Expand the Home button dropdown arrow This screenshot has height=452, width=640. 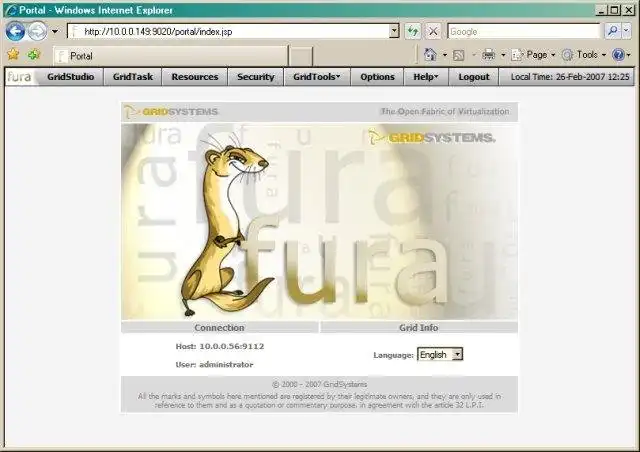coord(445,55)
